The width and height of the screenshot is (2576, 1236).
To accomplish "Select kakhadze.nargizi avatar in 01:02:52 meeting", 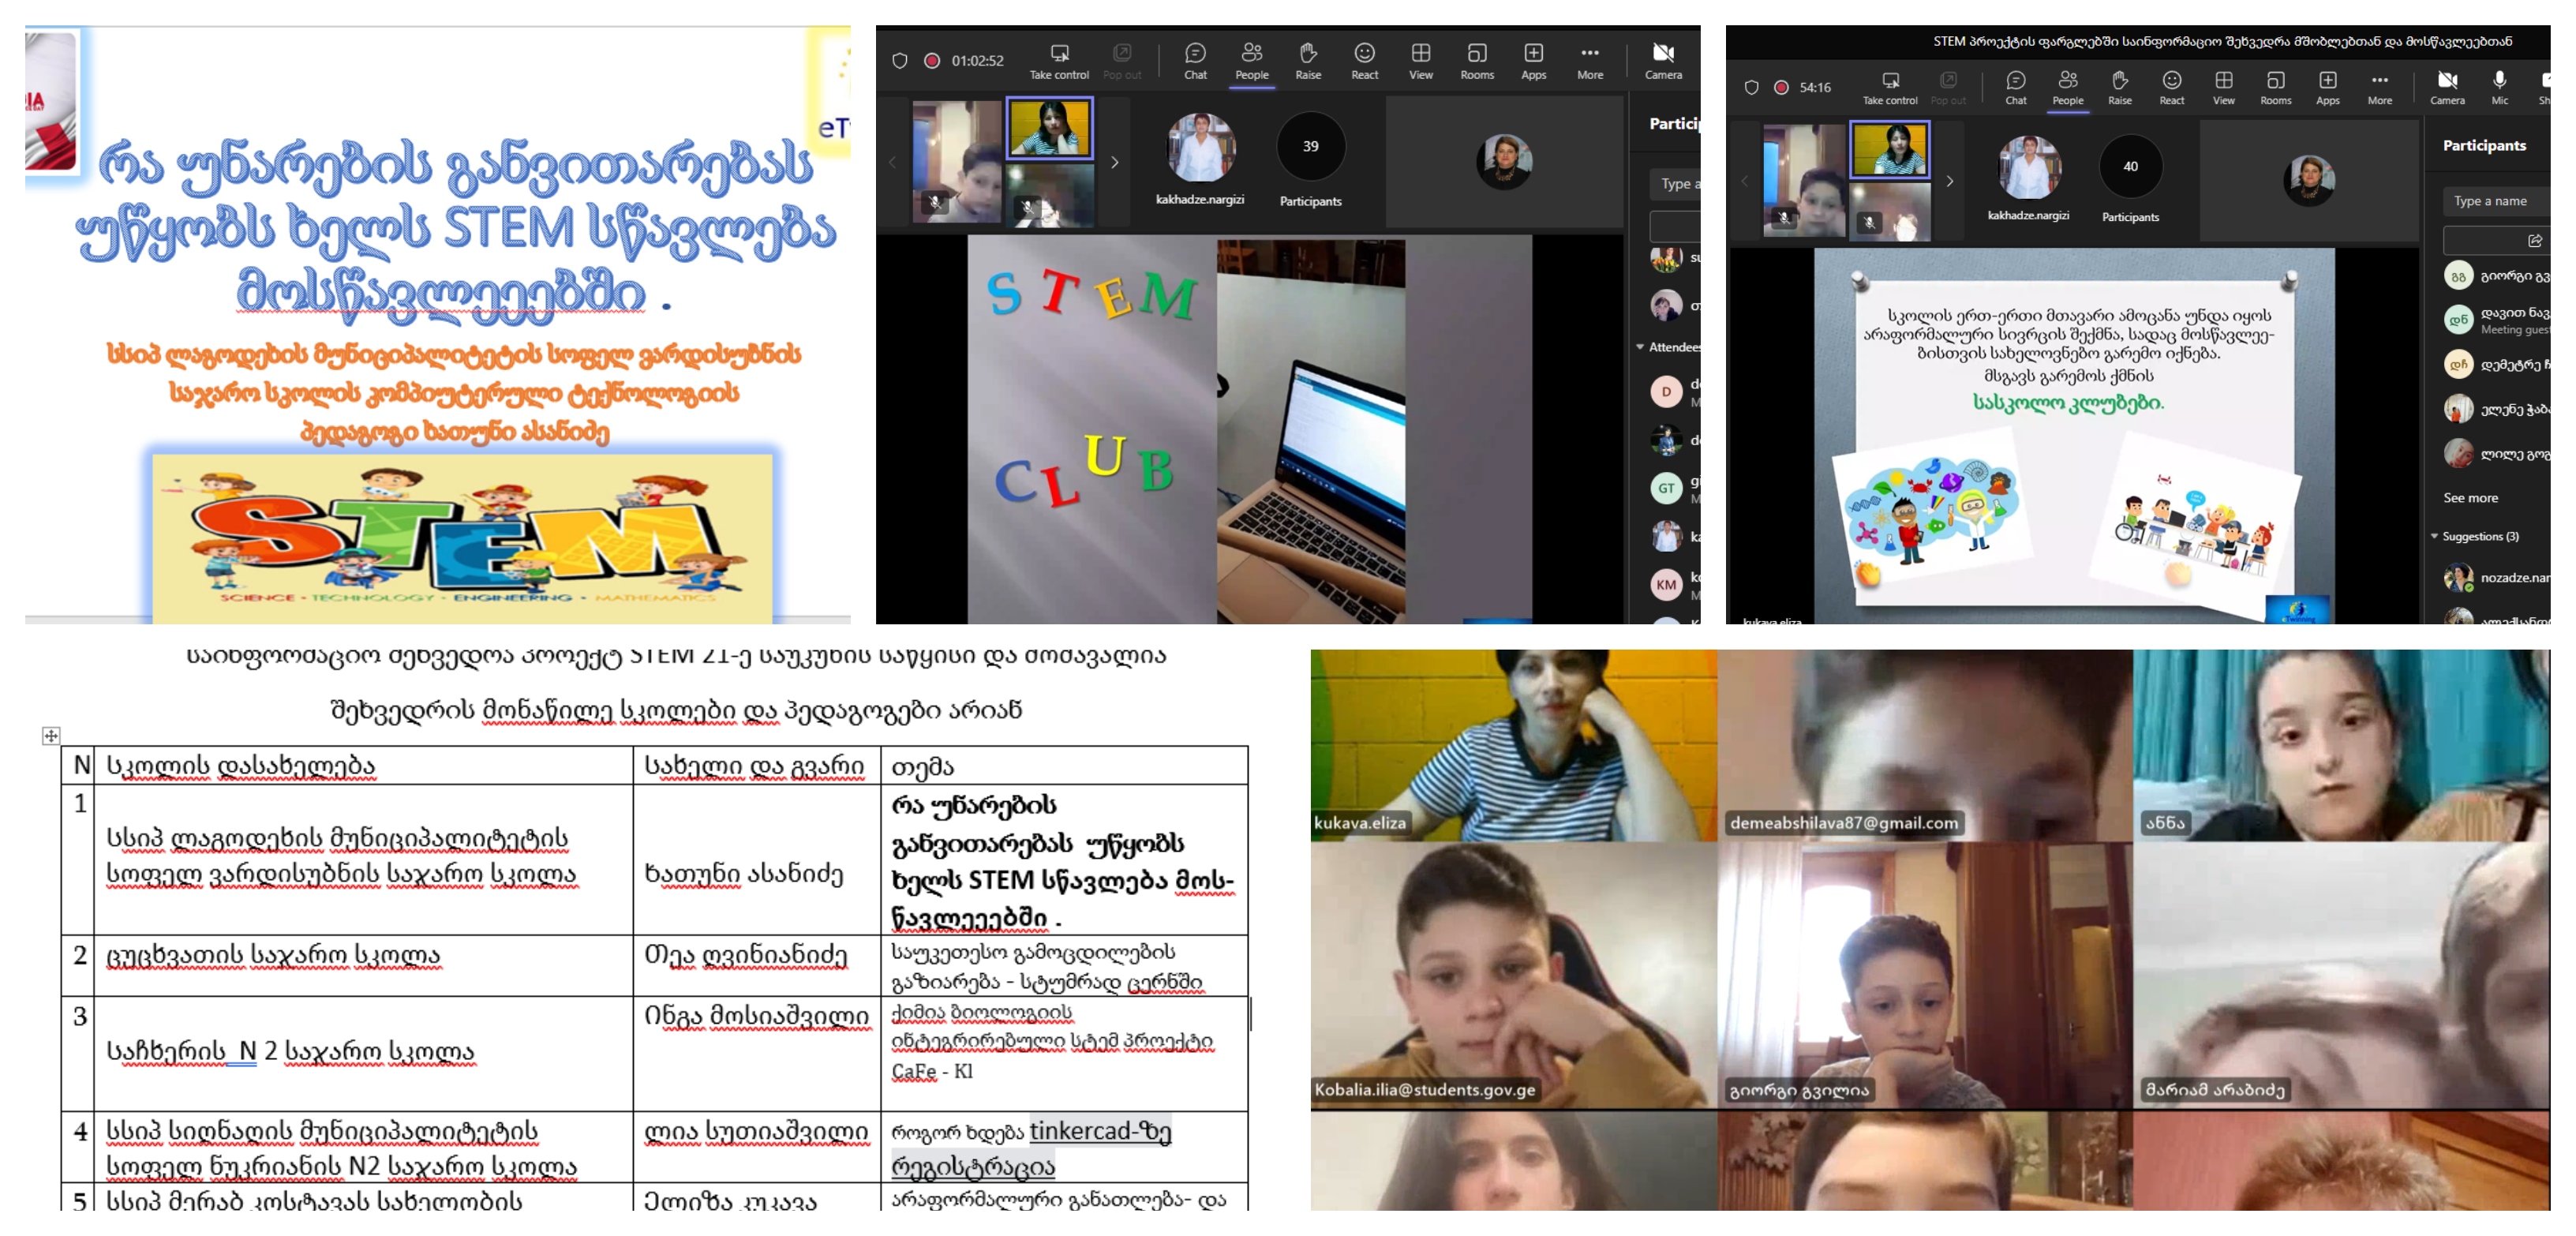I will pos(1200,148).
